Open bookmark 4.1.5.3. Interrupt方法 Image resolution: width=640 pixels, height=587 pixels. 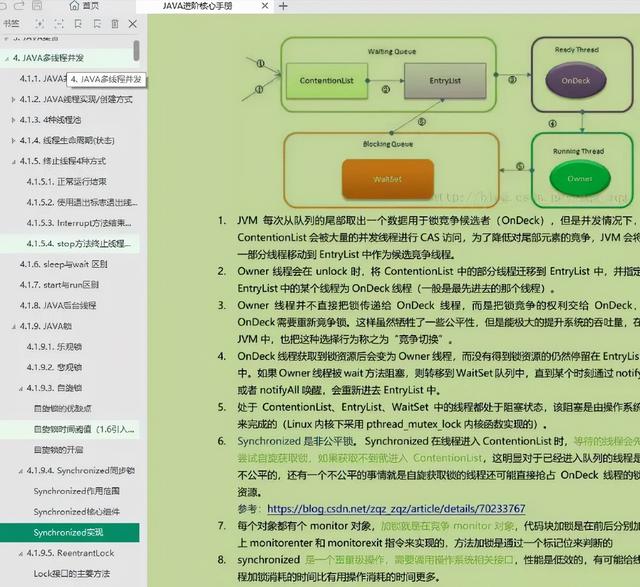point(79,223)
